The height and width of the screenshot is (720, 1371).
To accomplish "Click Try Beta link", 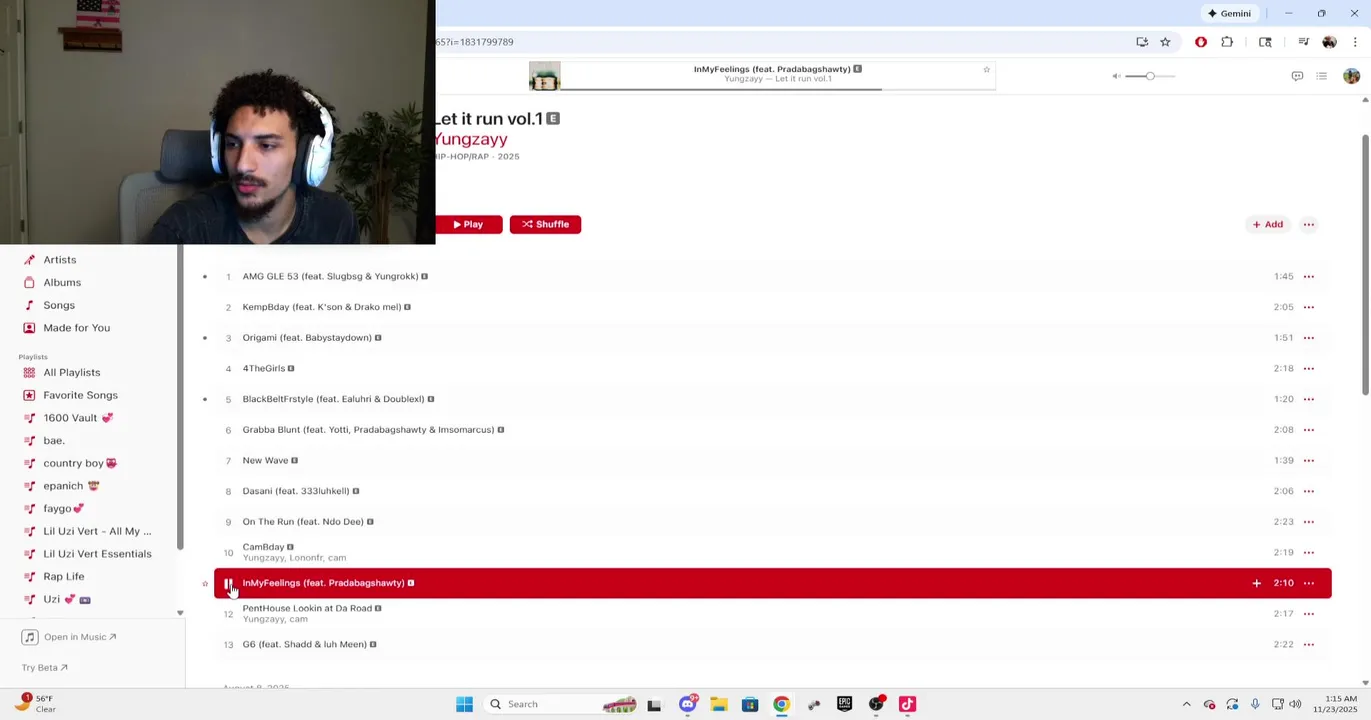I will (45, 667).
